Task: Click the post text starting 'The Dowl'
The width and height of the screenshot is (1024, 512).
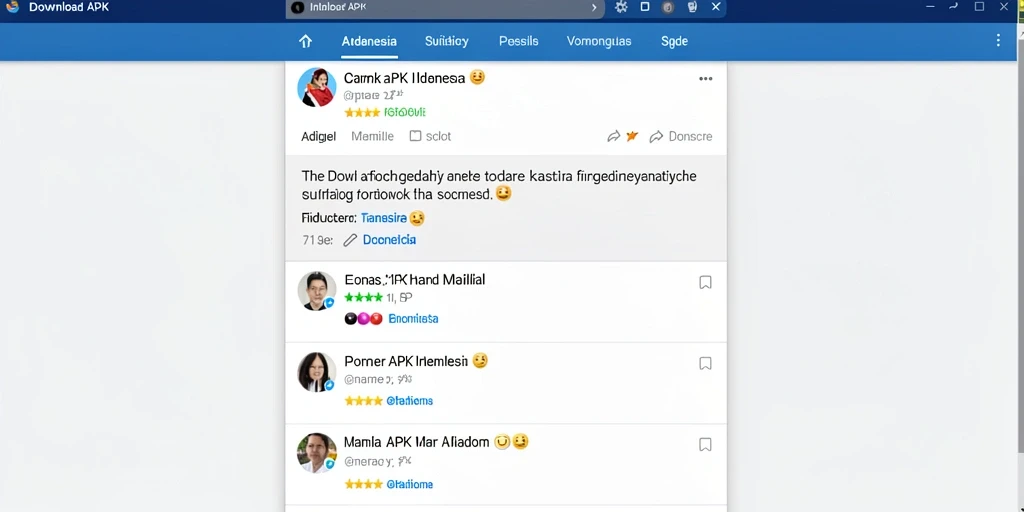Action: [x=499, y=185]
